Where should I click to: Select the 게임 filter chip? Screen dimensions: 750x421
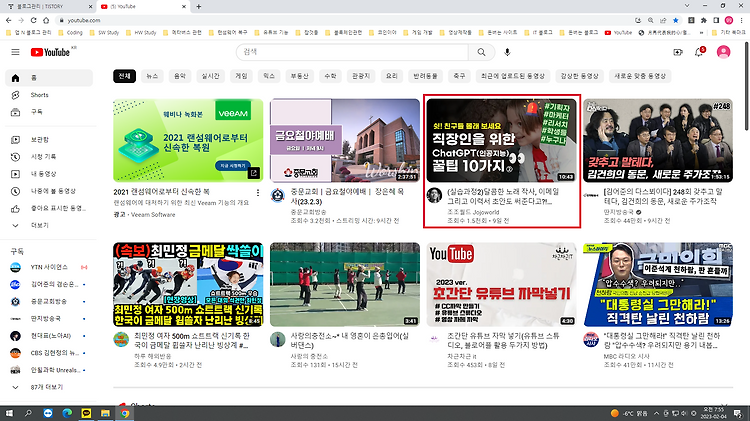[x=242, y=76]
